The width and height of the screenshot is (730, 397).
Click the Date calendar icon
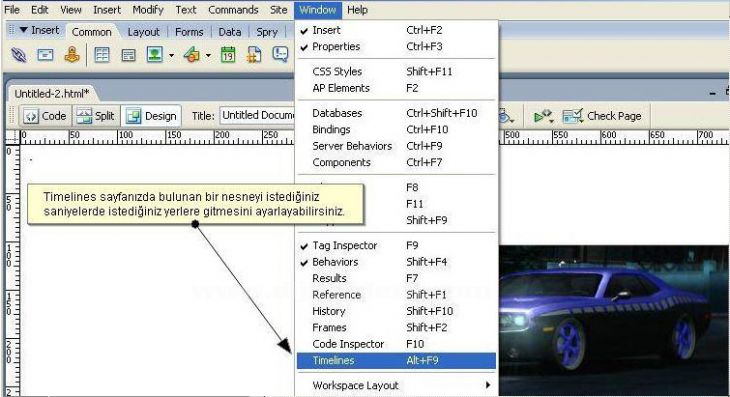[228, 55]
